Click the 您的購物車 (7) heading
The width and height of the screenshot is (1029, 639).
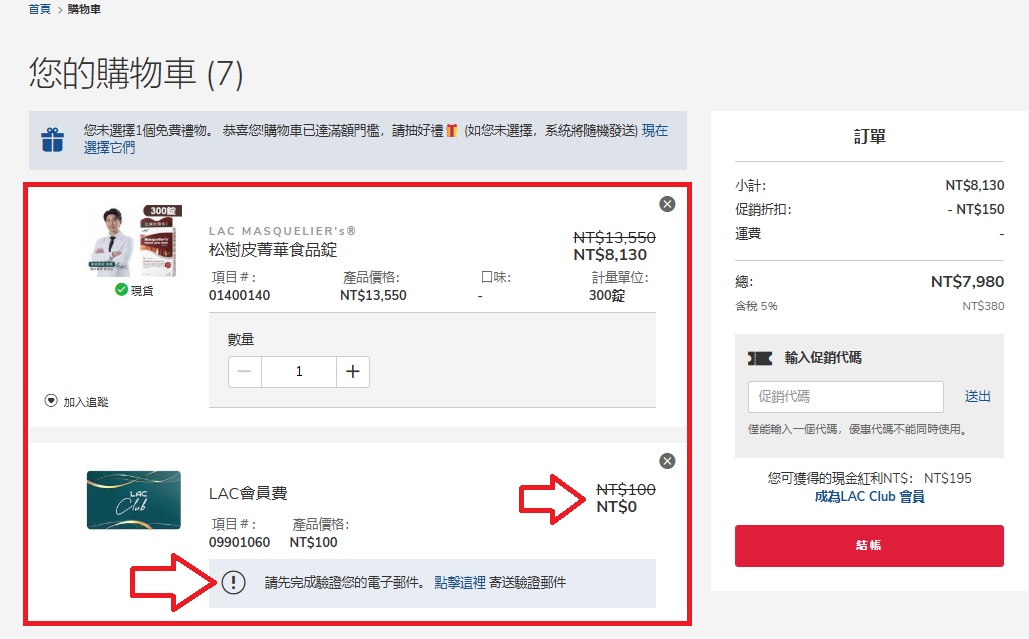click(x=136, y=73)
